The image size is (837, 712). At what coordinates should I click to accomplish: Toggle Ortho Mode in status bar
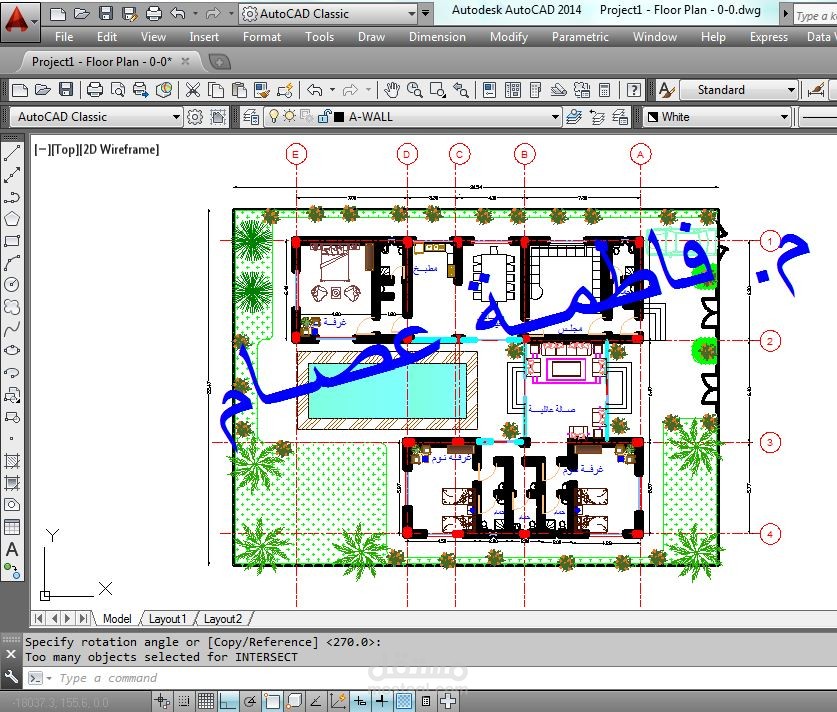tap(228, 701)
